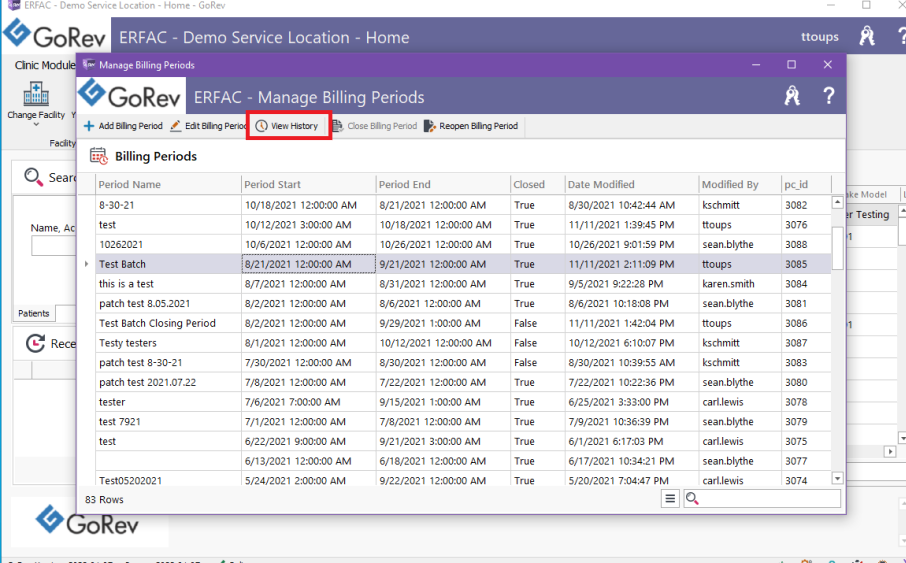The height and width of the screenshot is (563, 906).
Task: Click Billing Periods calendar icon
Action: click(99, 156)
